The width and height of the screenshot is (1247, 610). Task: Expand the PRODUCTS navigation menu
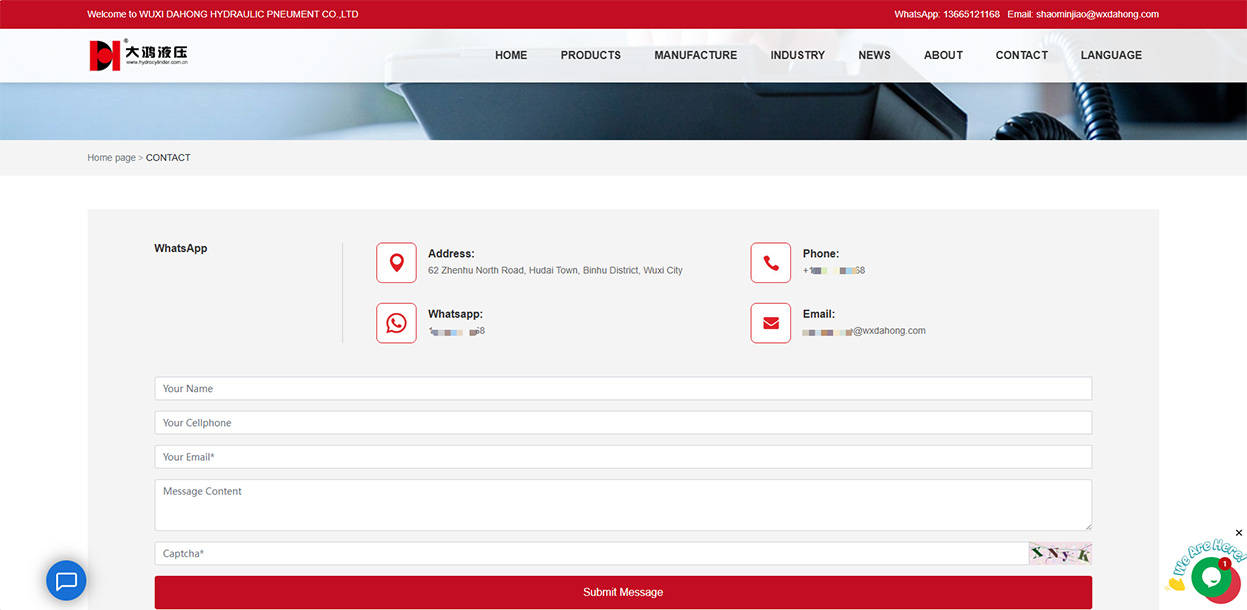[590, 55]
